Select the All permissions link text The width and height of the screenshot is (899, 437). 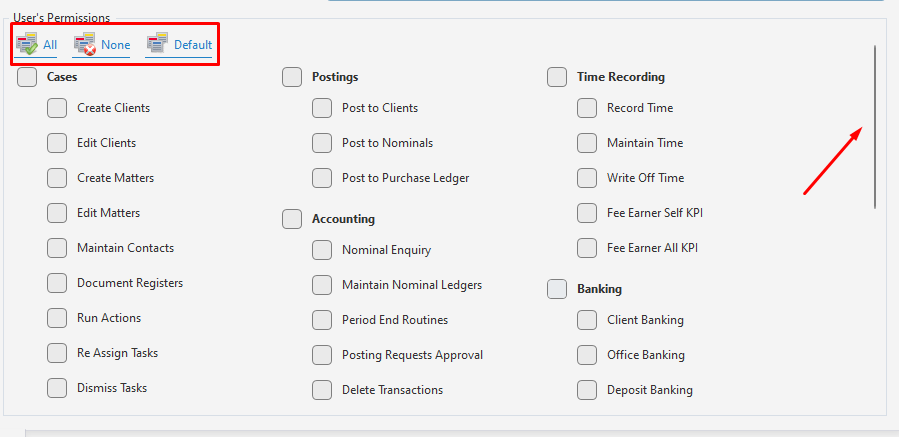50,45
